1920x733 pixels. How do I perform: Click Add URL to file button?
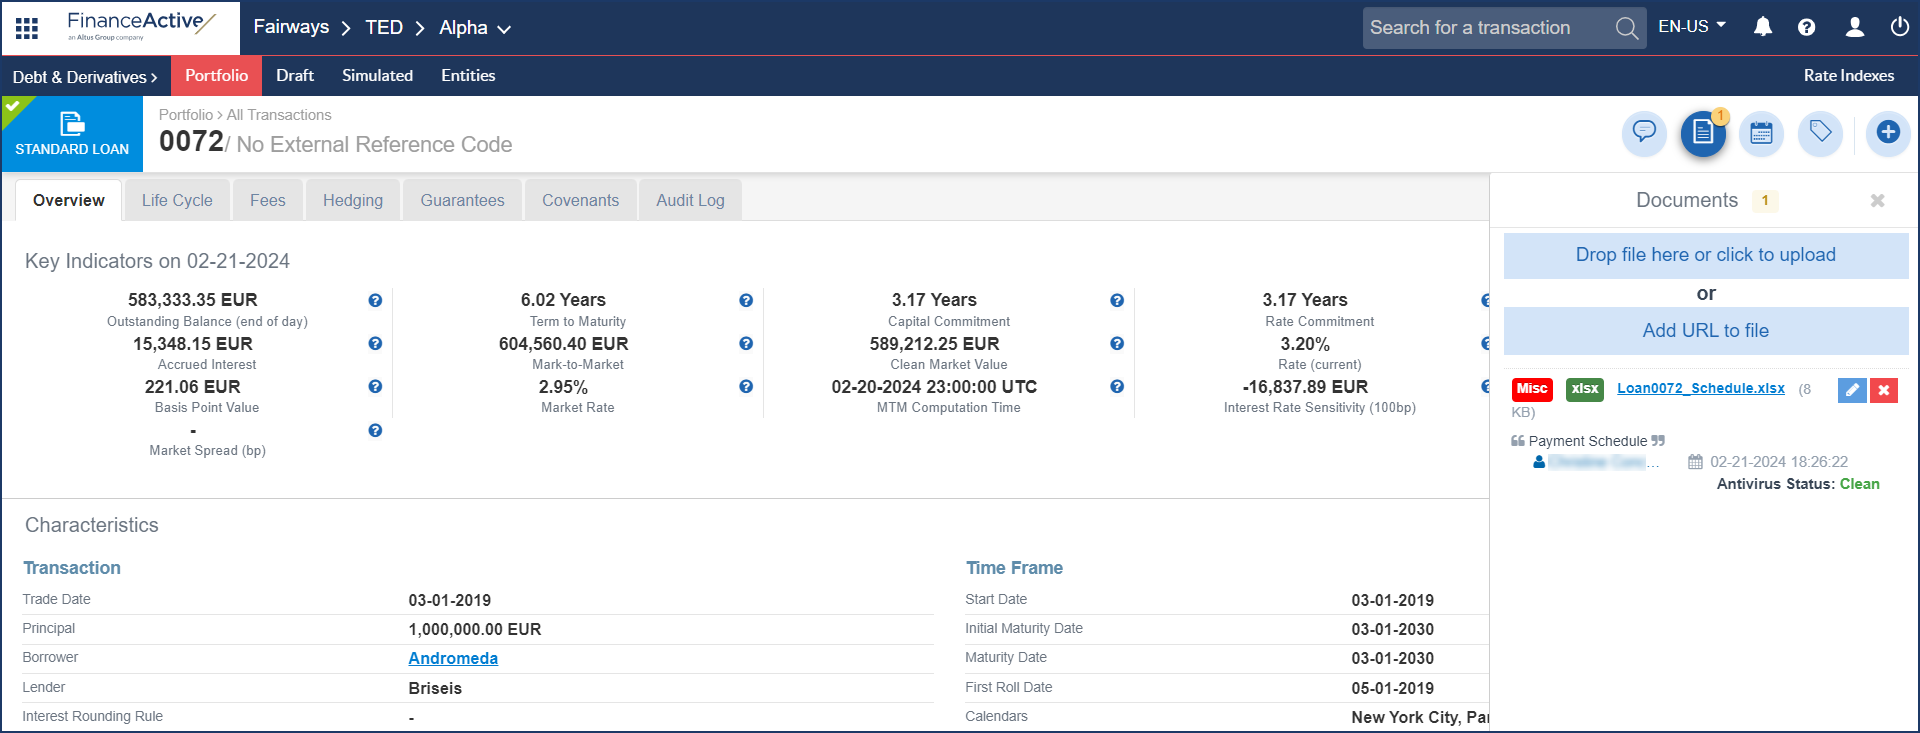1705,331
